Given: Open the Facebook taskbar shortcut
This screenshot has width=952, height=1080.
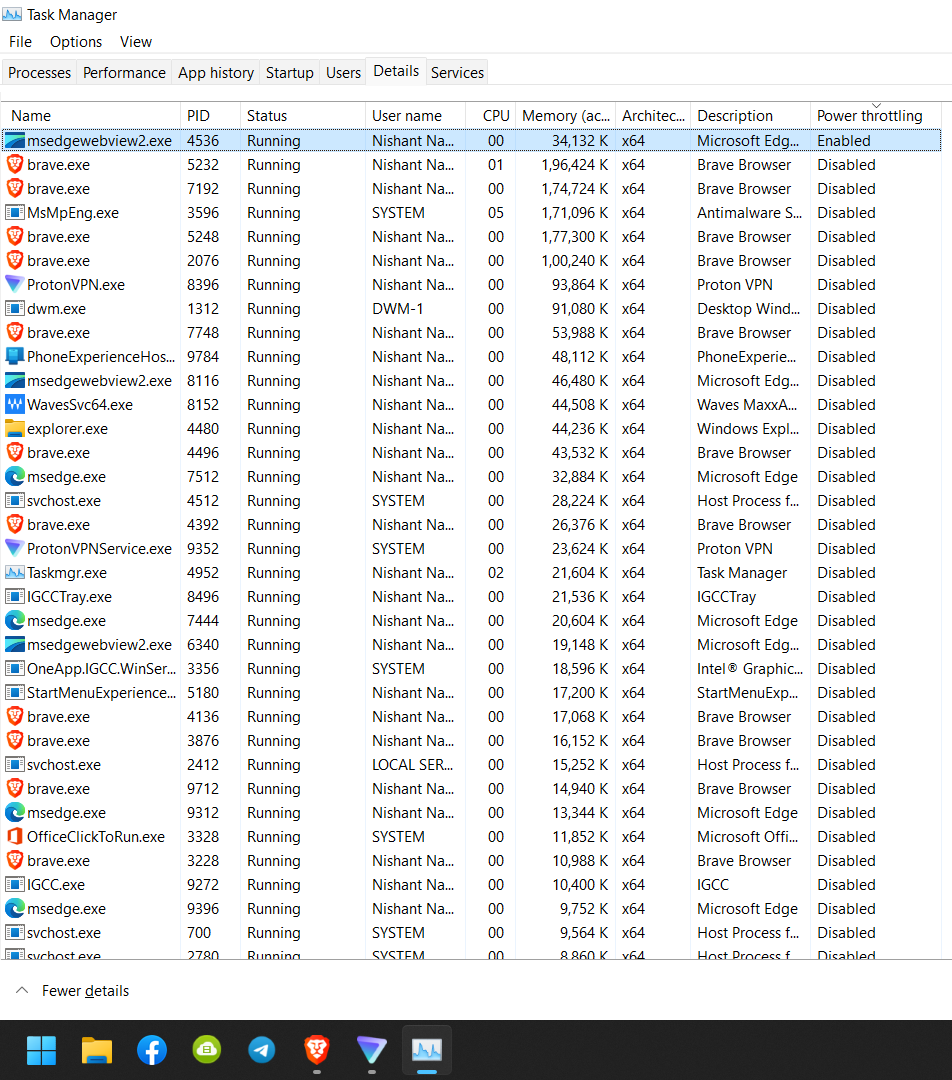Looking at the screenshot, I should click(151, 1050).
